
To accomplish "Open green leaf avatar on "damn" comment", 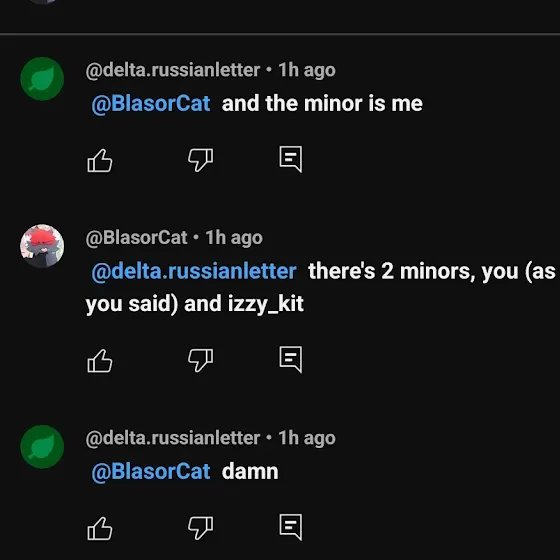I will tap(42, 446).
